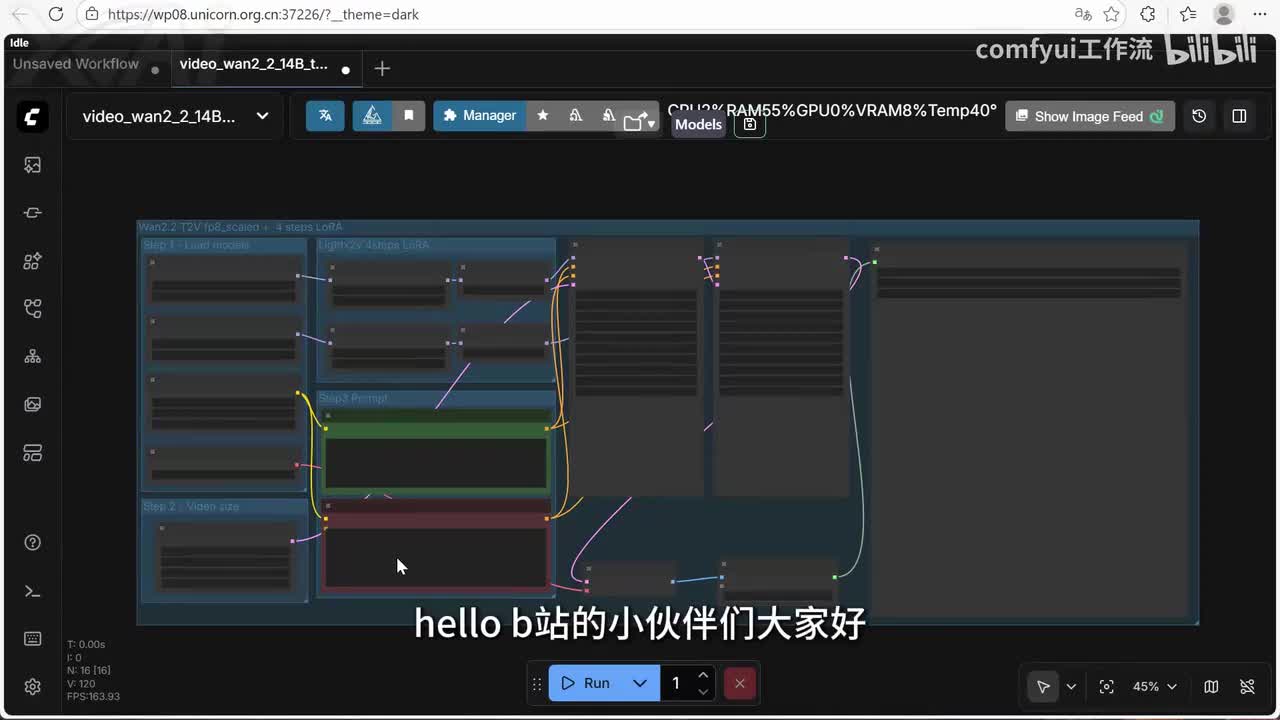Toggle the minimap icon
Screen dimensions: 1280x720
pos(1211,686)
